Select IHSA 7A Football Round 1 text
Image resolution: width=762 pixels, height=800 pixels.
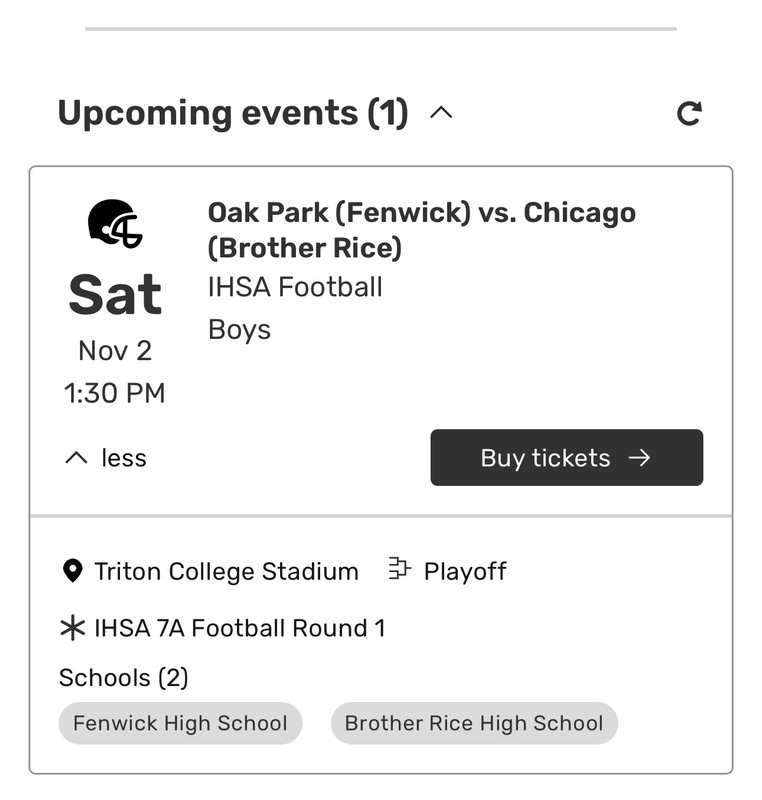click(x=239, y=628)
